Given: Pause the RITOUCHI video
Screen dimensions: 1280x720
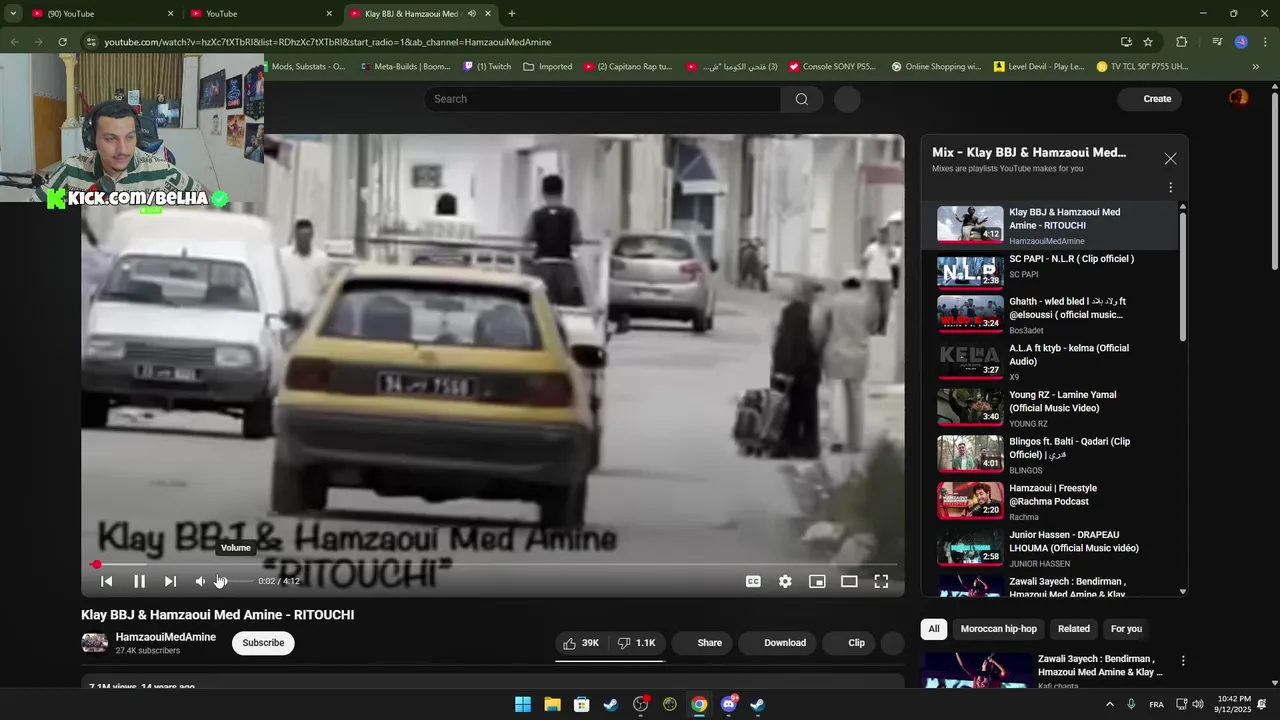Looking at the screenshot, I should point(140,581).
